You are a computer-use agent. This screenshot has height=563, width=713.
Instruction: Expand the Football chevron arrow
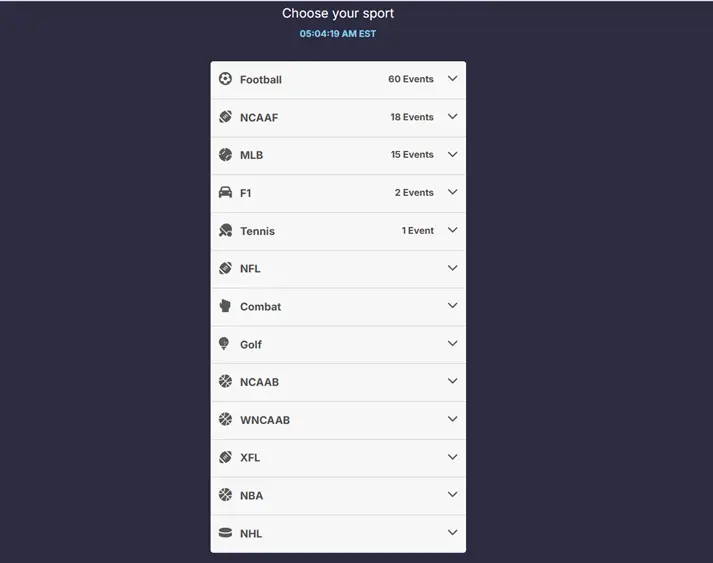[452, 78]
